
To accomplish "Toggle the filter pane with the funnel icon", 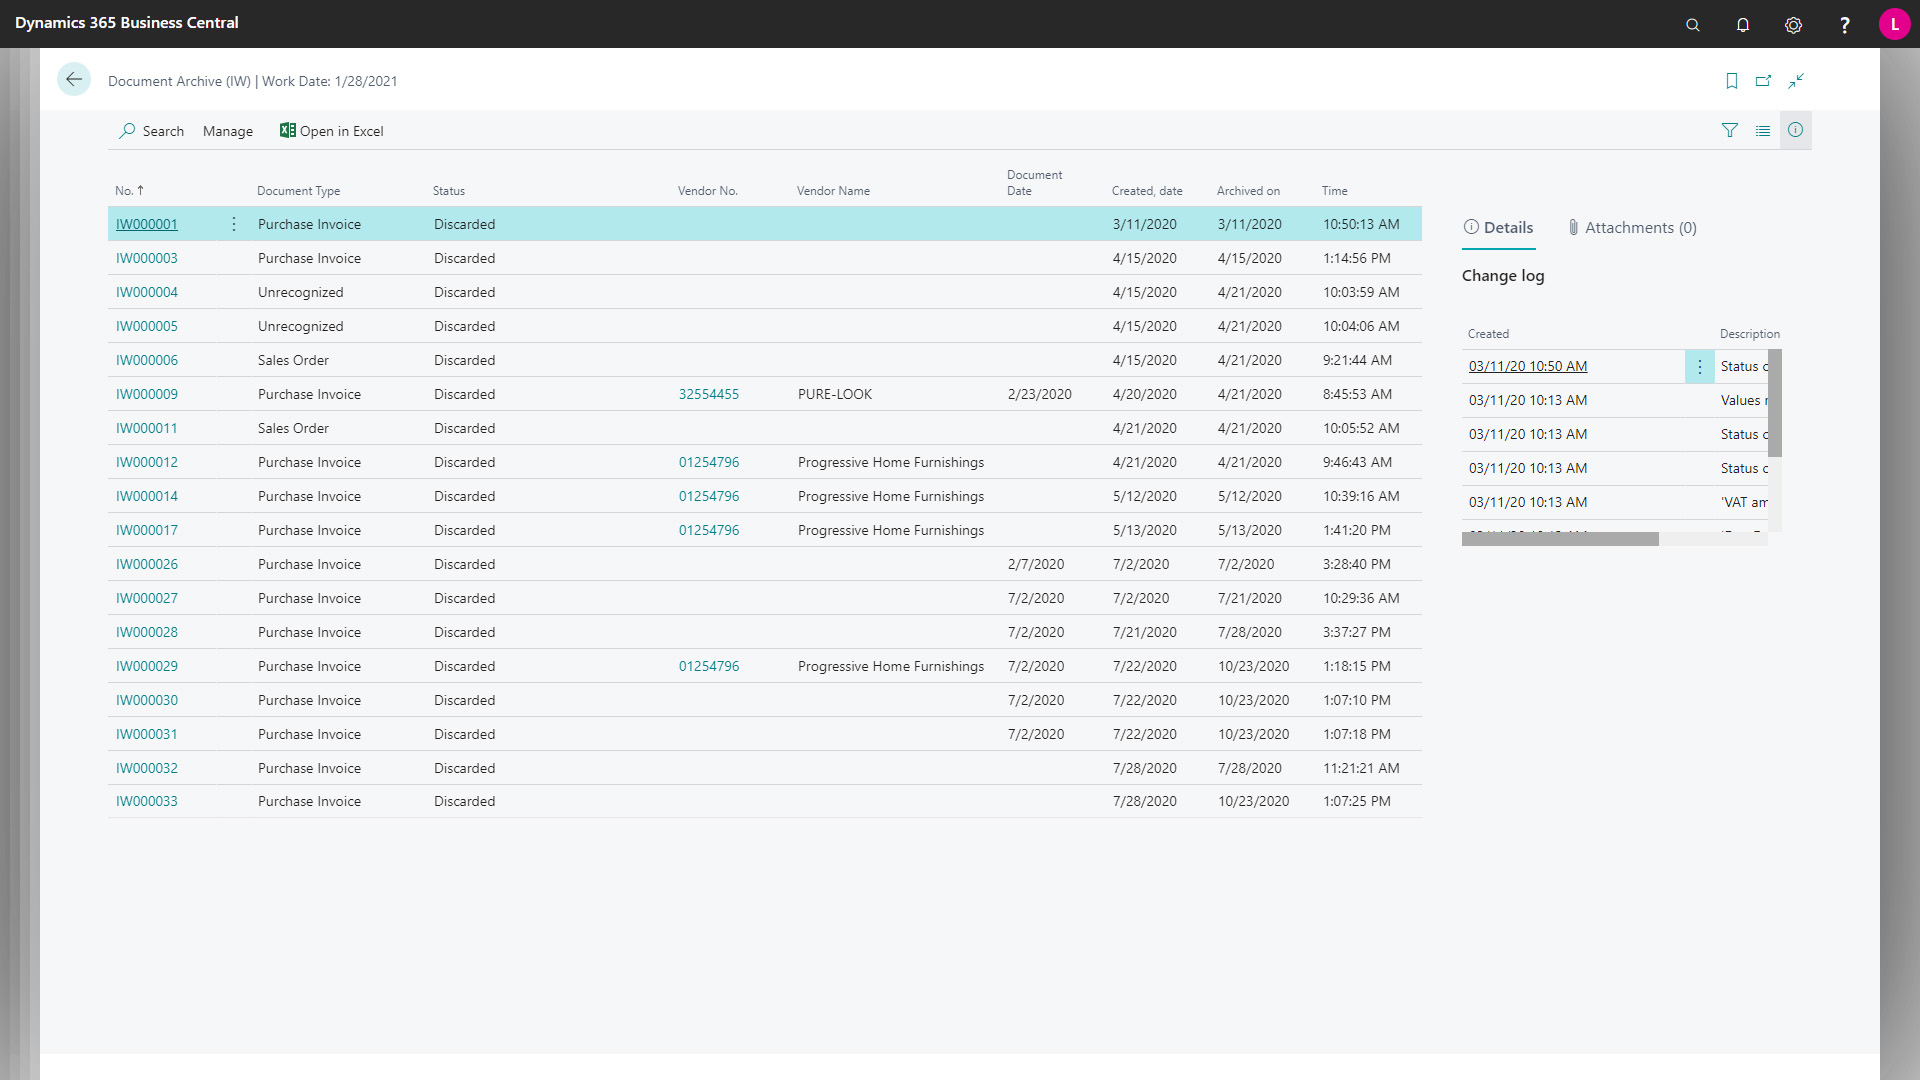I will pos(1730,130).
